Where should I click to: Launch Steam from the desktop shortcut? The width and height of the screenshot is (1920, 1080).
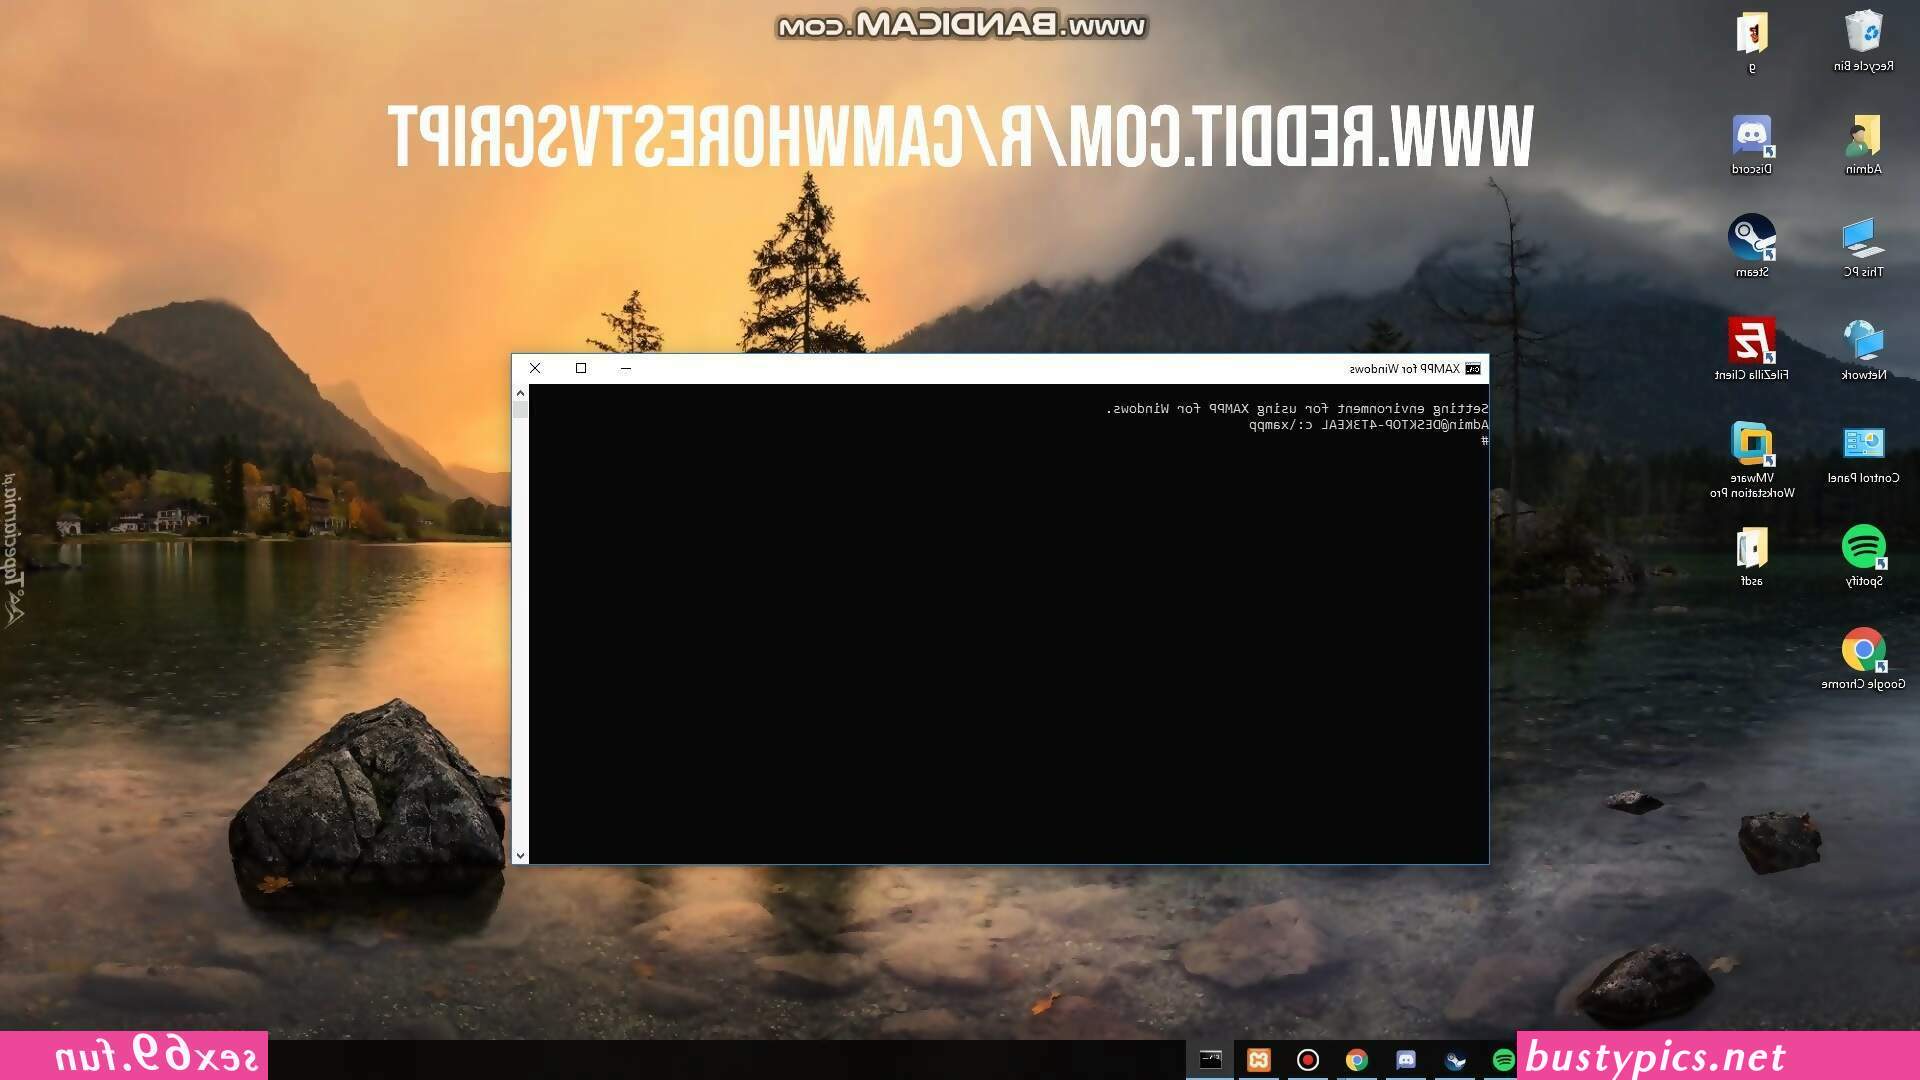(1752, 247)
